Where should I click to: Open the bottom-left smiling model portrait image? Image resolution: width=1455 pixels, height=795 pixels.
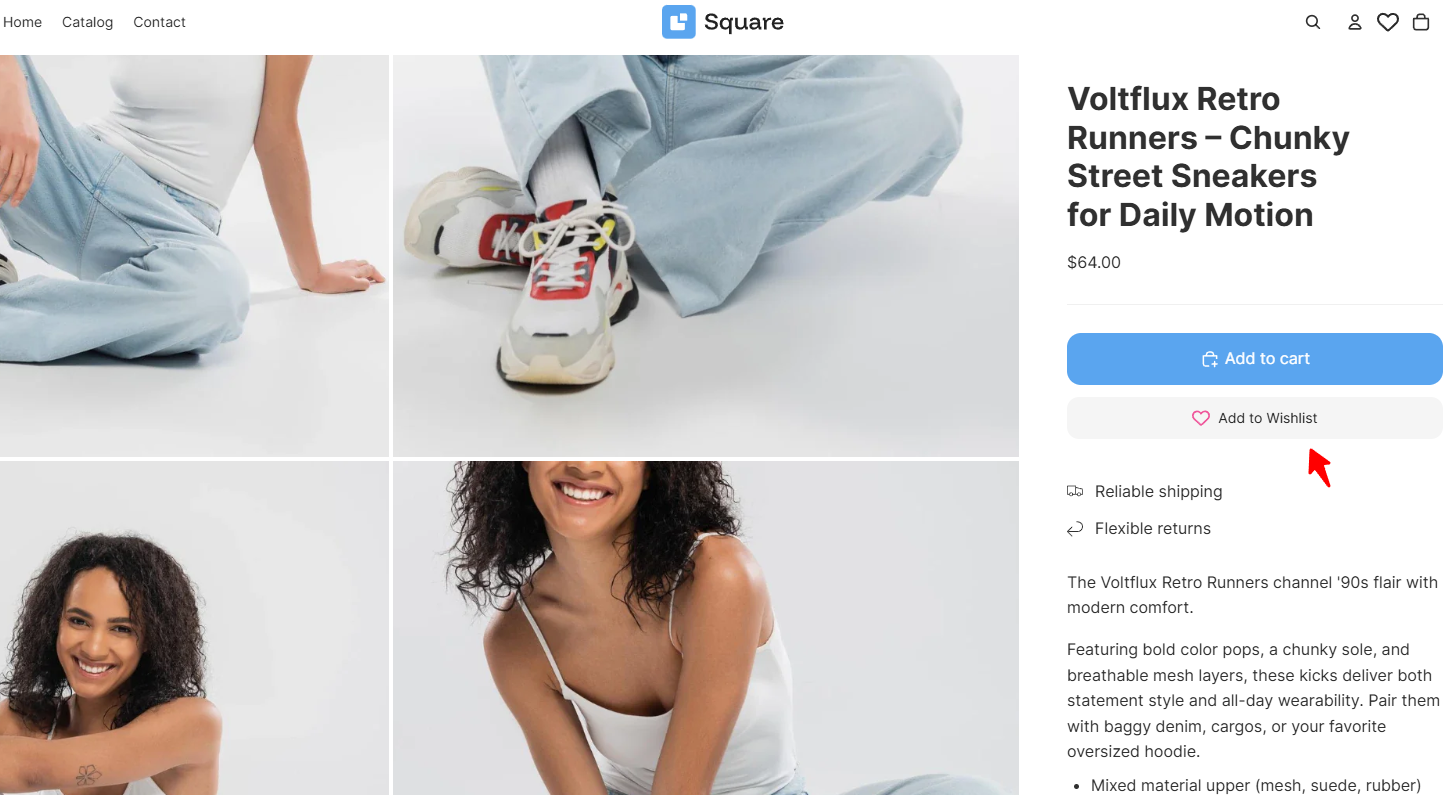click(x=194, y=628)
